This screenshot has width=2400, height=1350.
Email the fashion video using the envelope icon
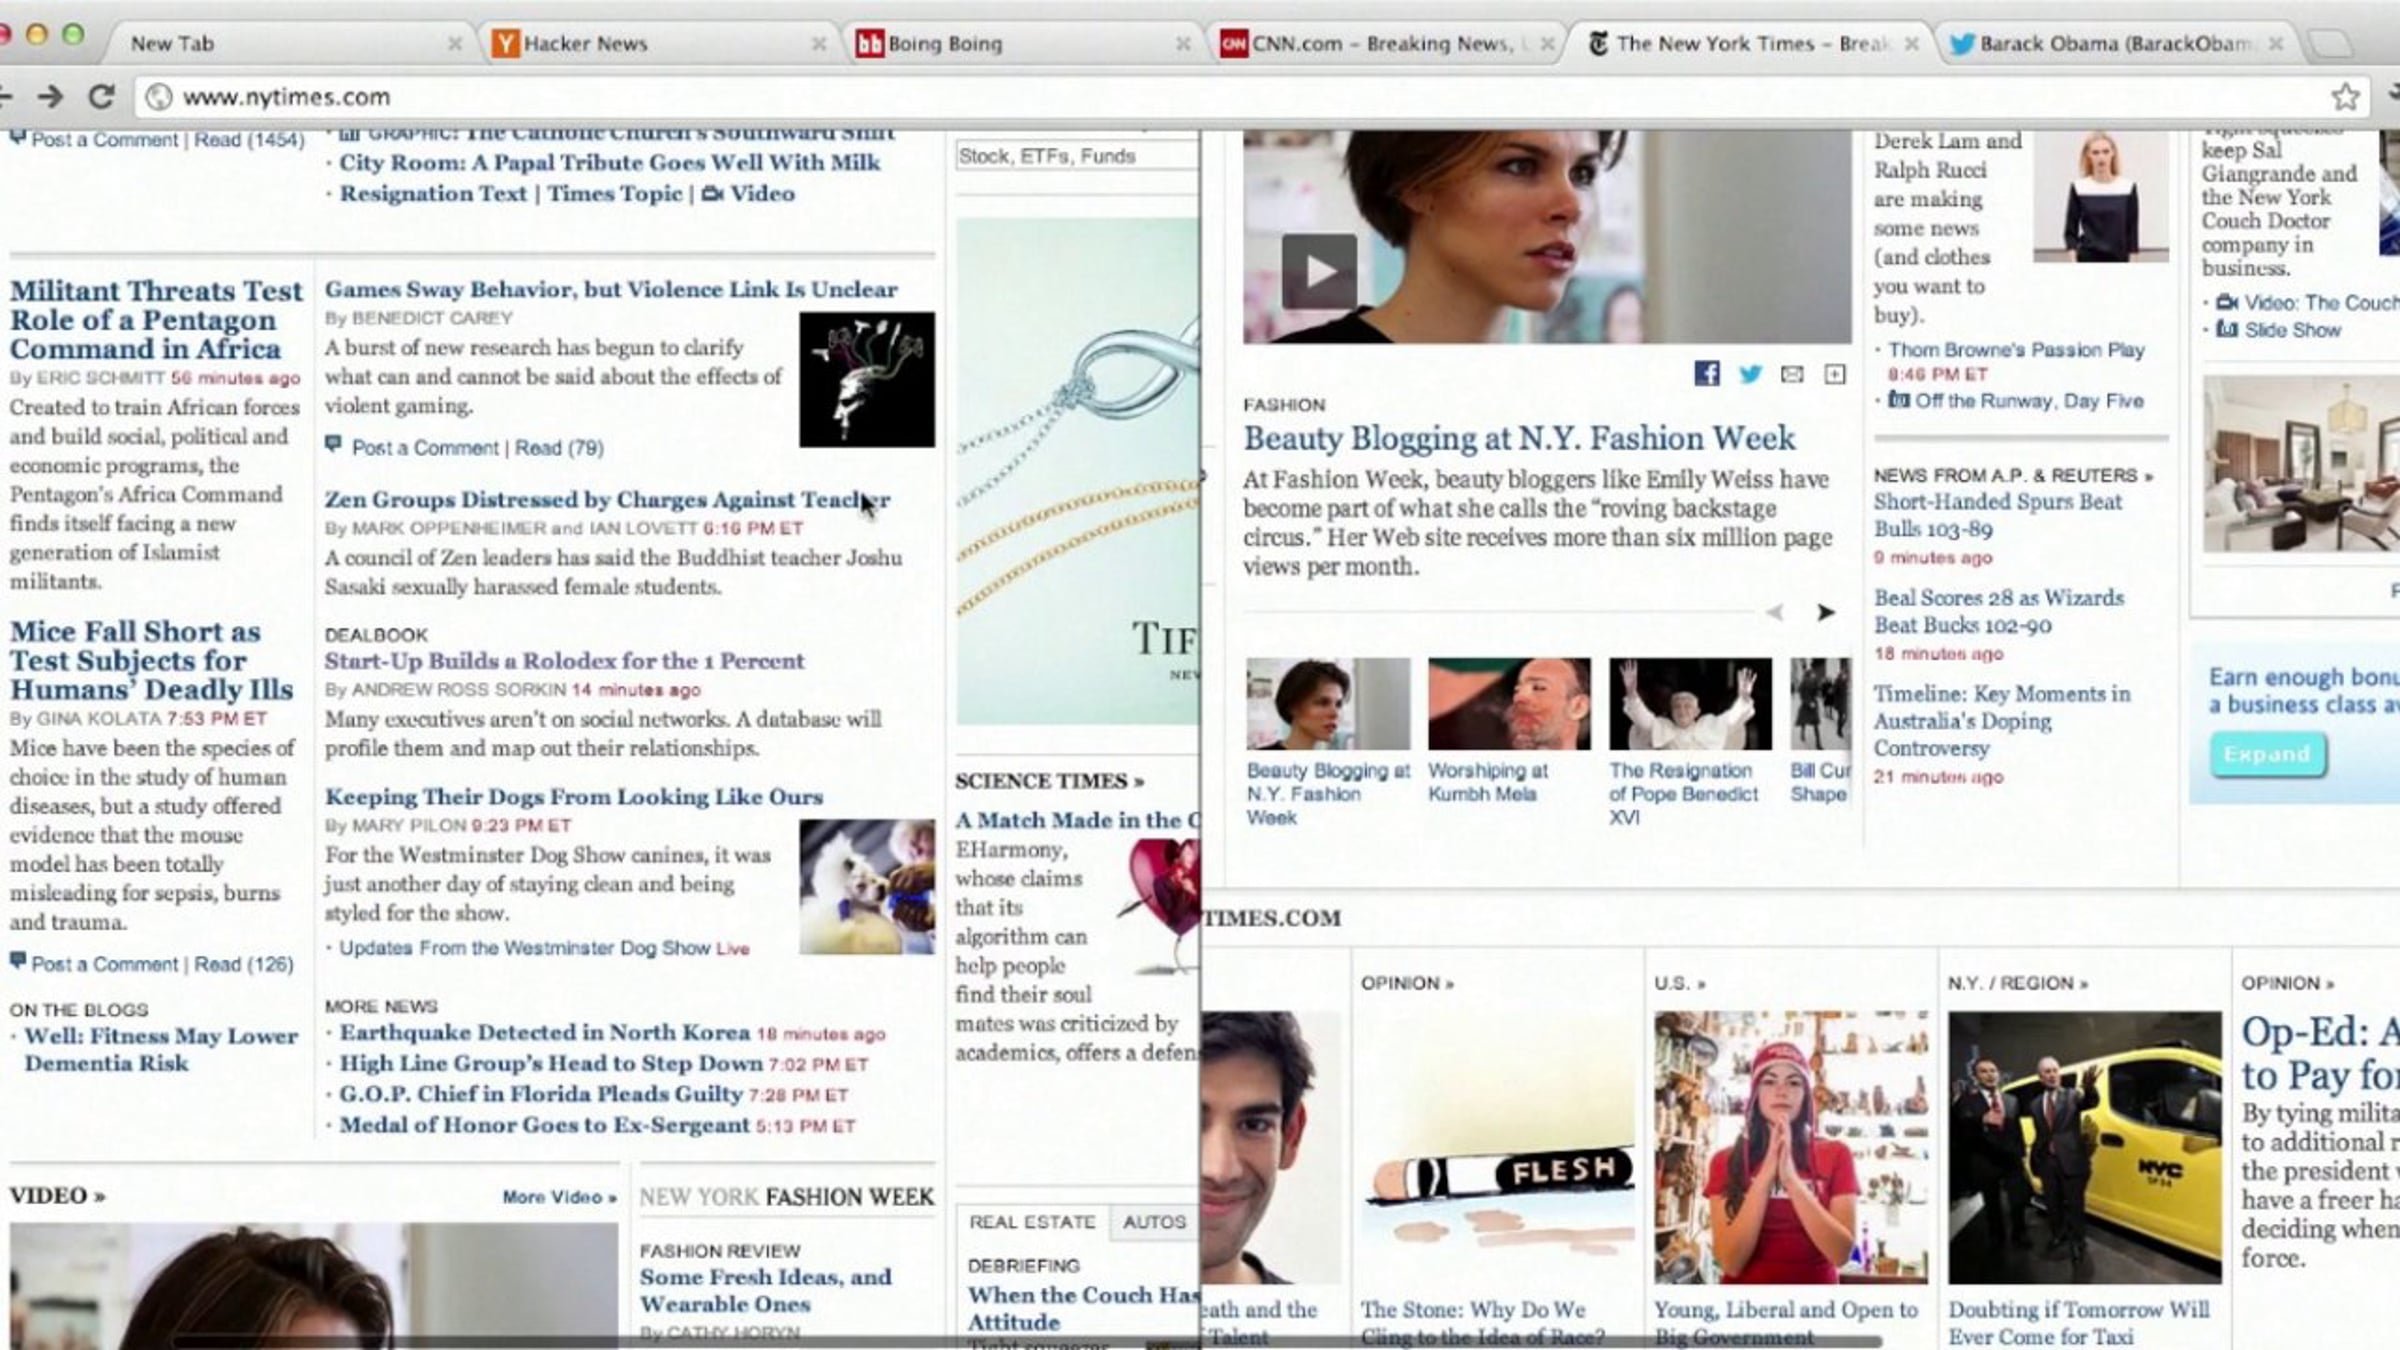pyautogui.click(x=1792, y=374)
